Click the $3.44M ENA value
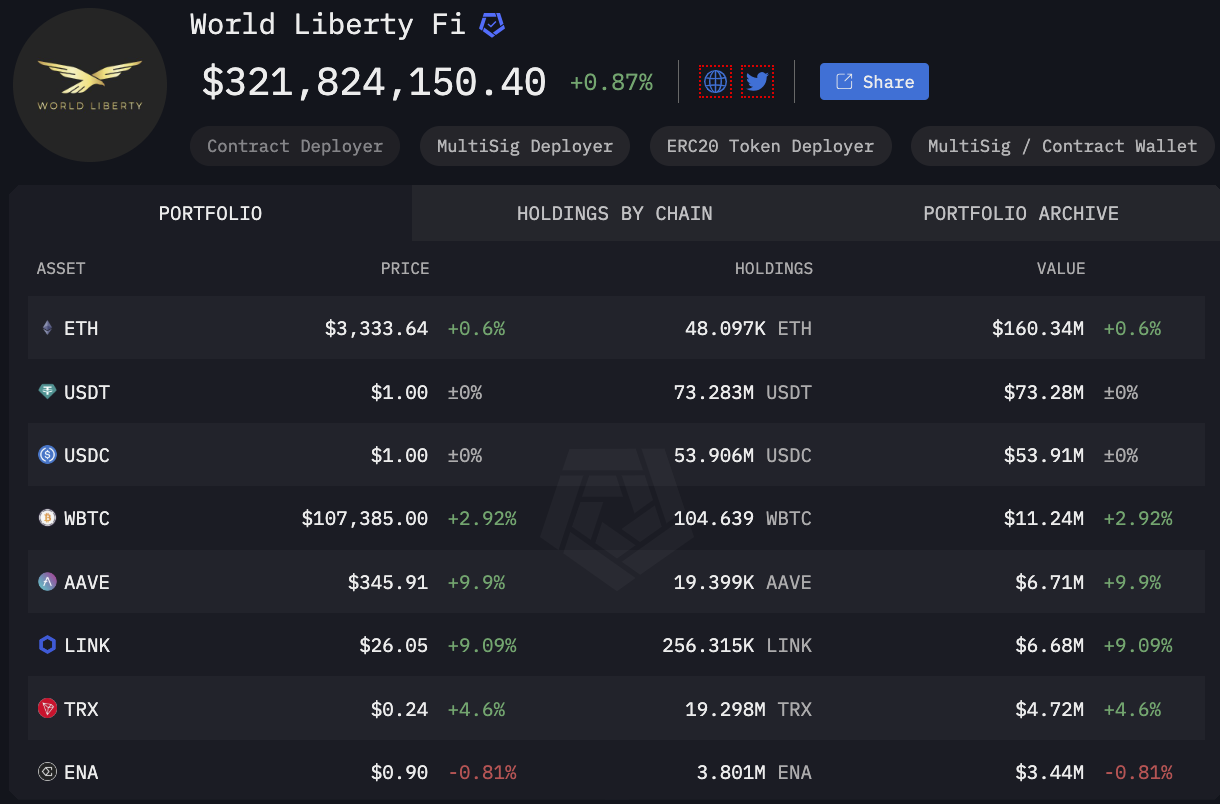 point(1050,772)
